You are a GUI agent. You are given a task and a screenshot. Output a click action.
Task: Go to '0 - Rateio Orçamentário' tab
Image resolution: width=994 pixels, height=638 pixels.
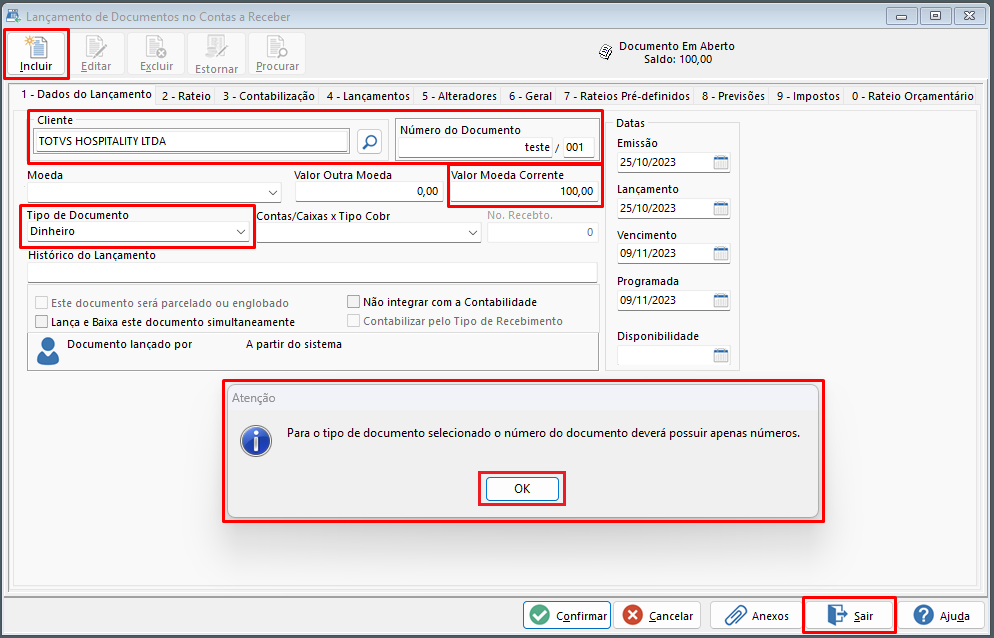click(912, 96)
